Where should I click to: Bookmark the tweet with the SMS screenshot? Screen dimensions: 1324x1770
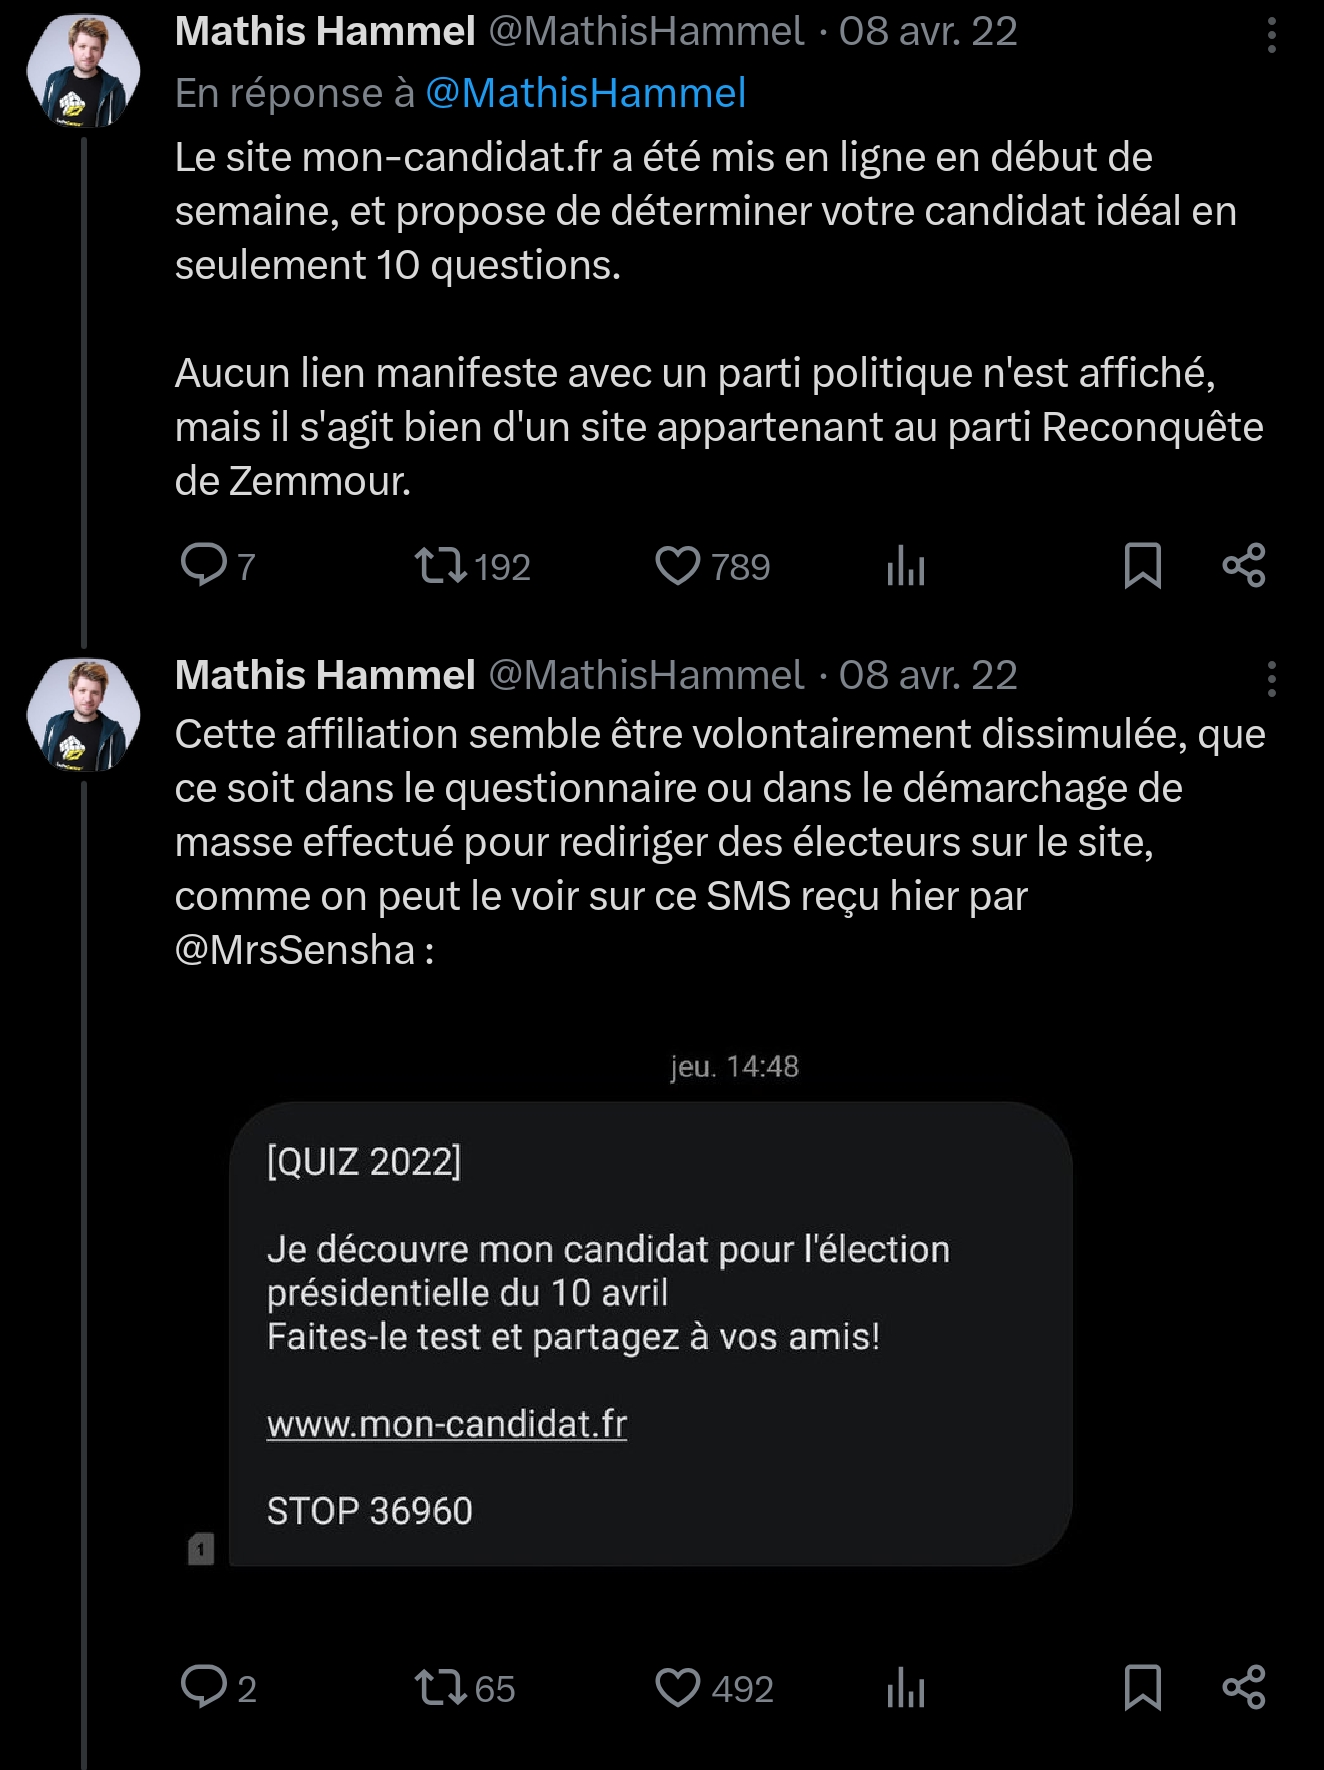click(x=1142, y=1687)
